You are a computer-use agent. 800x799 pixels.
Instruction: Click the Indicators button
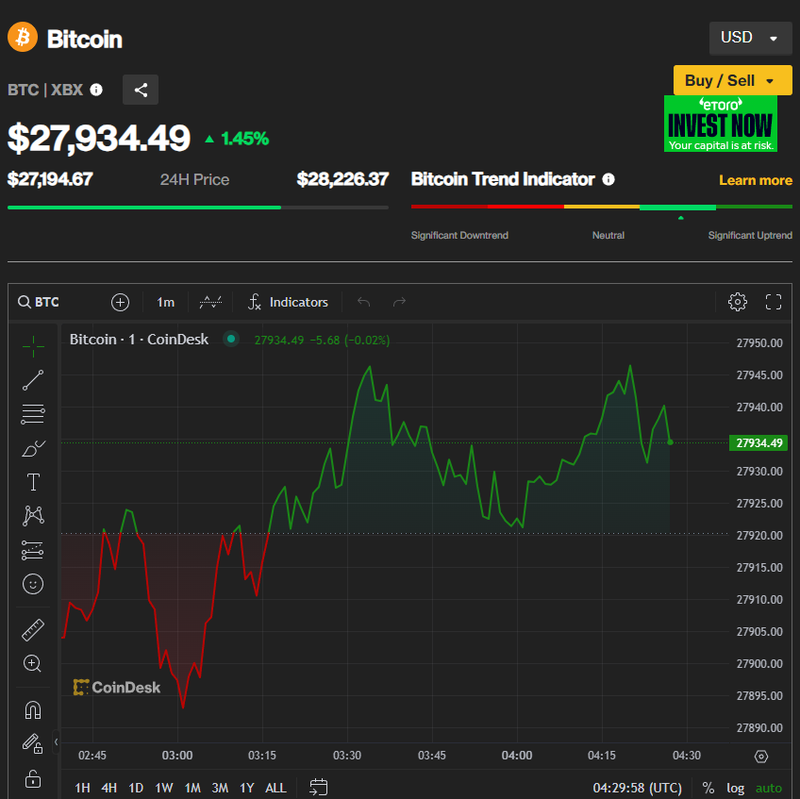tap(288, 302)
